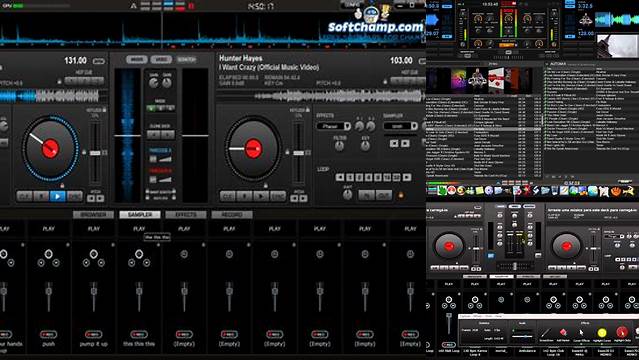The image size is (639, 360).
Task: Open the siren sampler dropdown
Action: pyautogui.click(x=401, y=126)
